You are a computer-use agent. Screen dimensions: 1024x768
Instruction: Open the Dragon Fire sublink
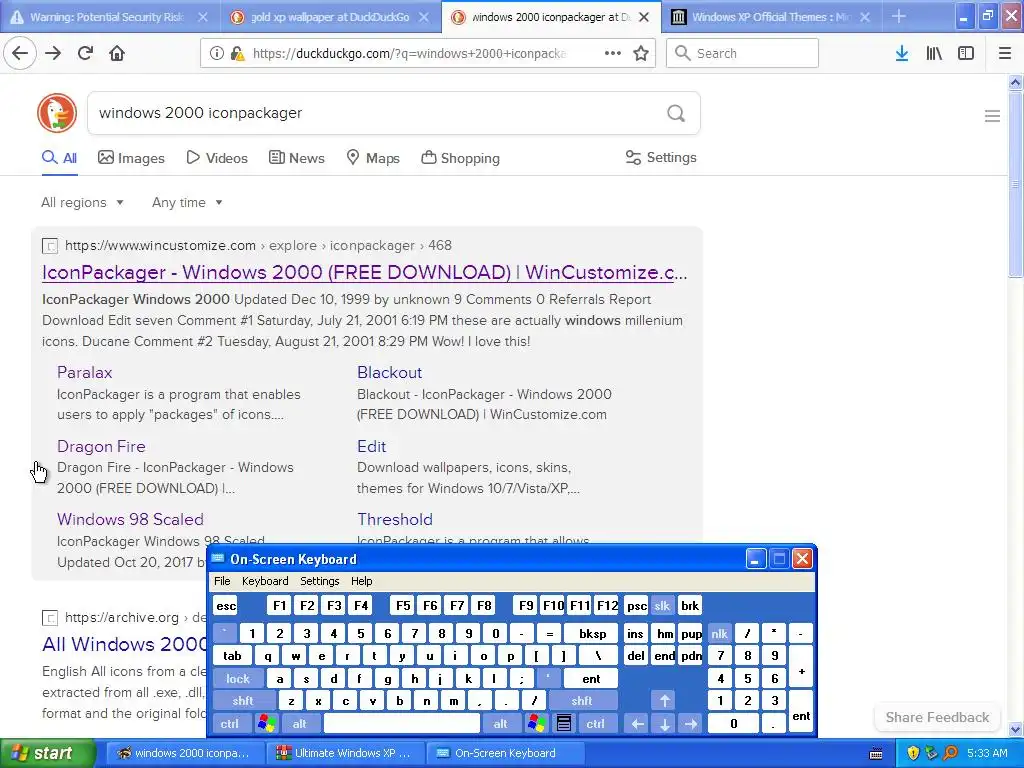pos(101,447)
